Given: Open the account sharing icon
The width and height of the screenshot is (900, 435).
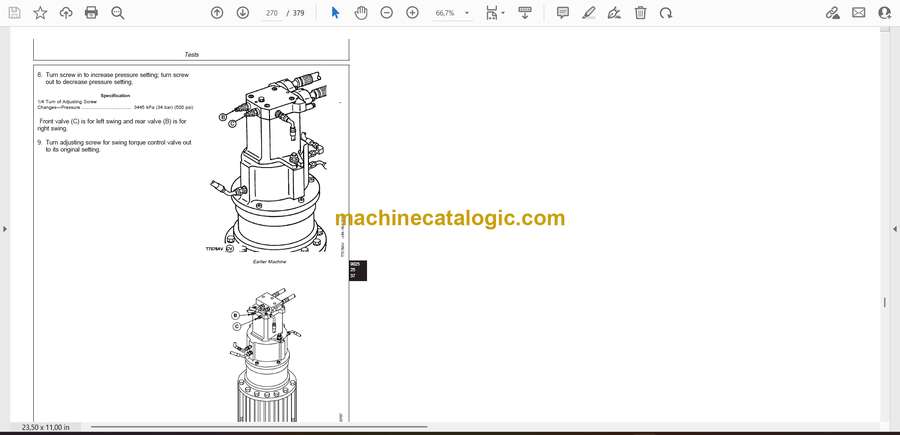Looking at the screenshot, I should 885,13.
